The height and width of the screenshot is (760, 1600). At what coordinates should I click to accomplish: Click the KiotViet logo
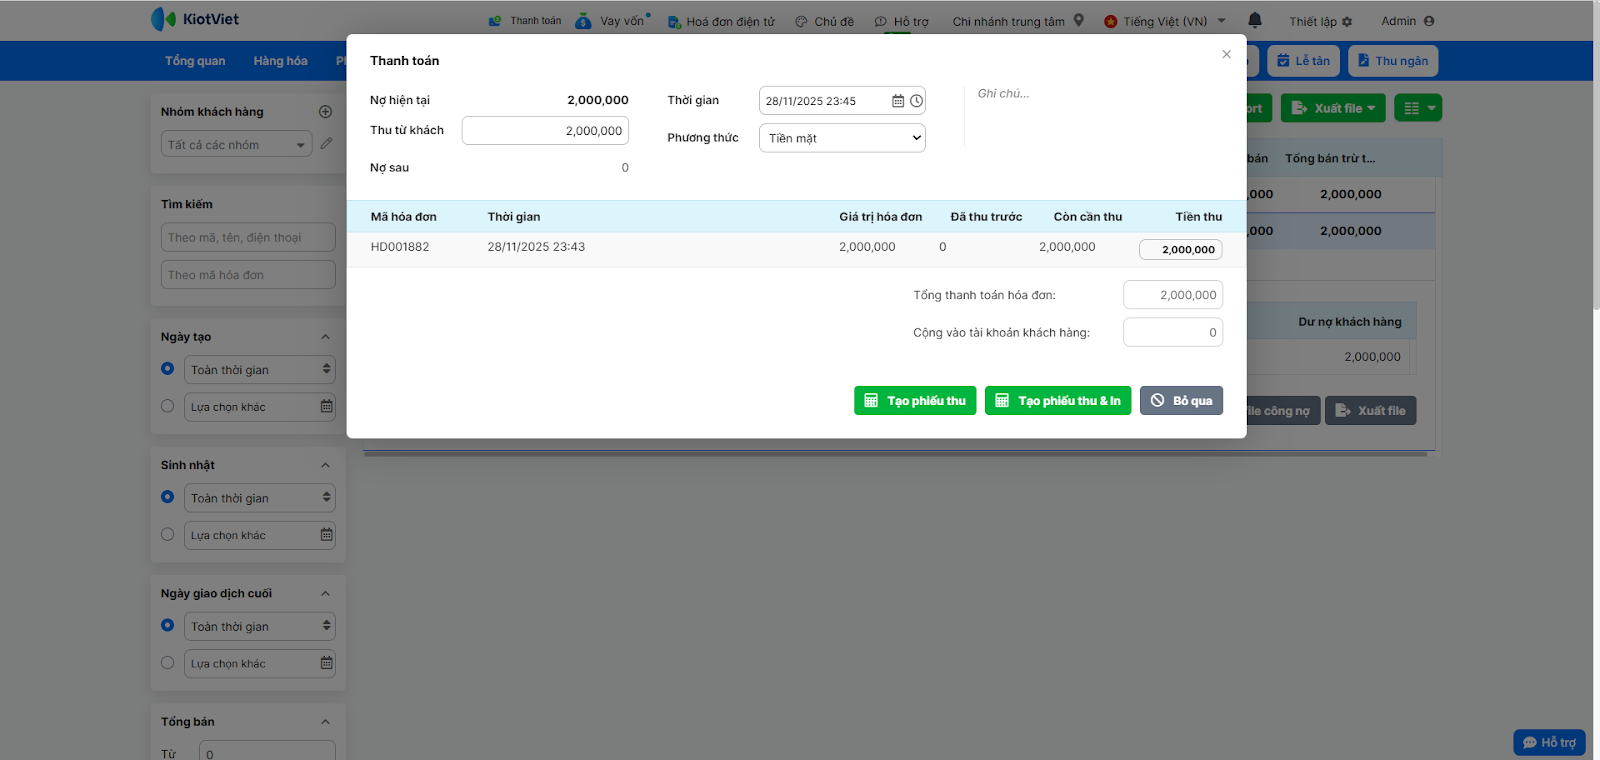(x=195, y=19)
